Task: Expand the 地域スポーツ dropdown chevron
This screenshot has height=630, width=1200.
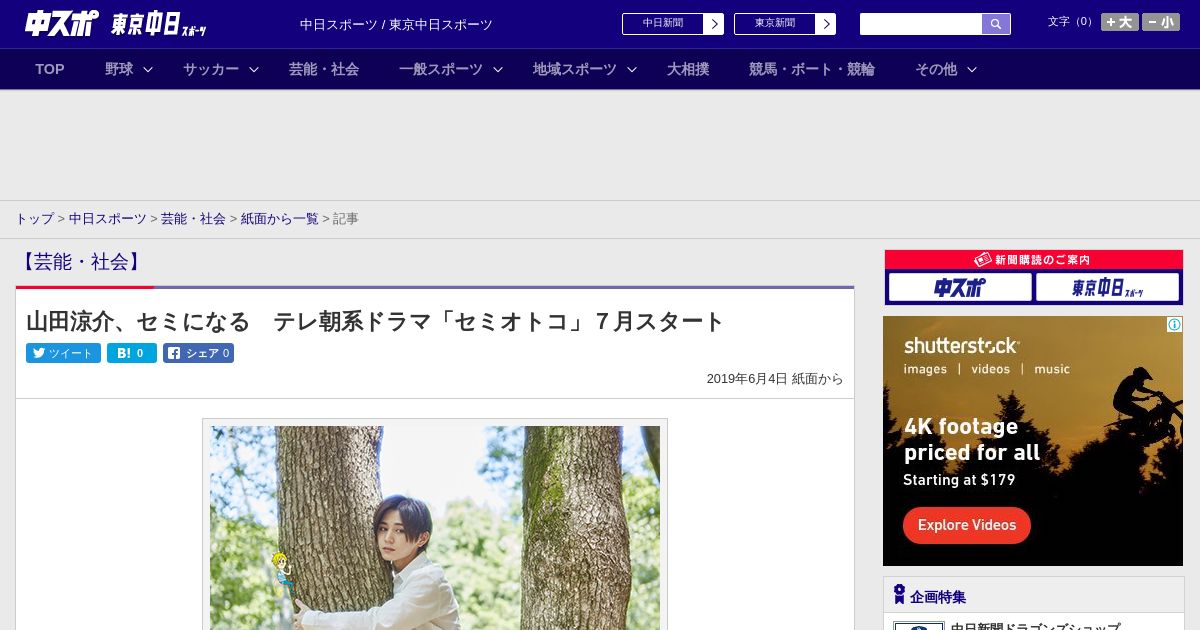Action: 631,69
